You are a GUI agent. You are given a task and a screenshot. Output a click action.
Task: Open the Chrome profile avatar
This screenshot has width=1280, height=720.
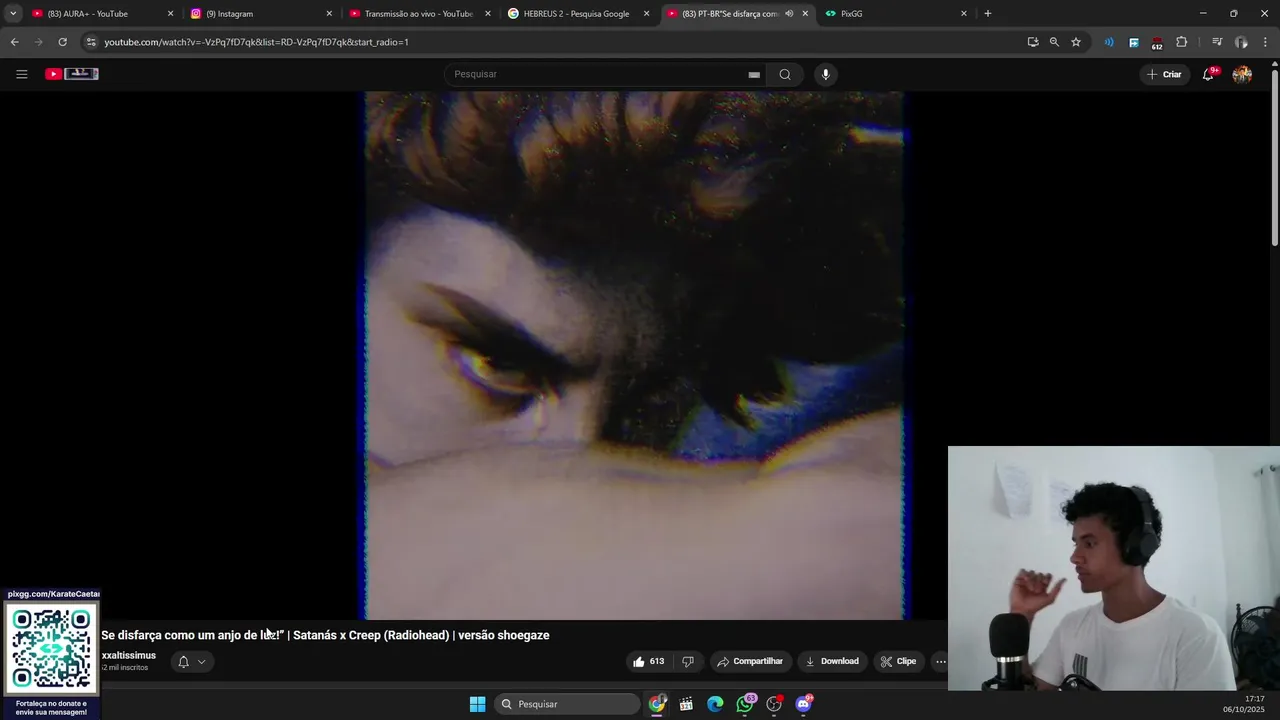click(1241, 42)
